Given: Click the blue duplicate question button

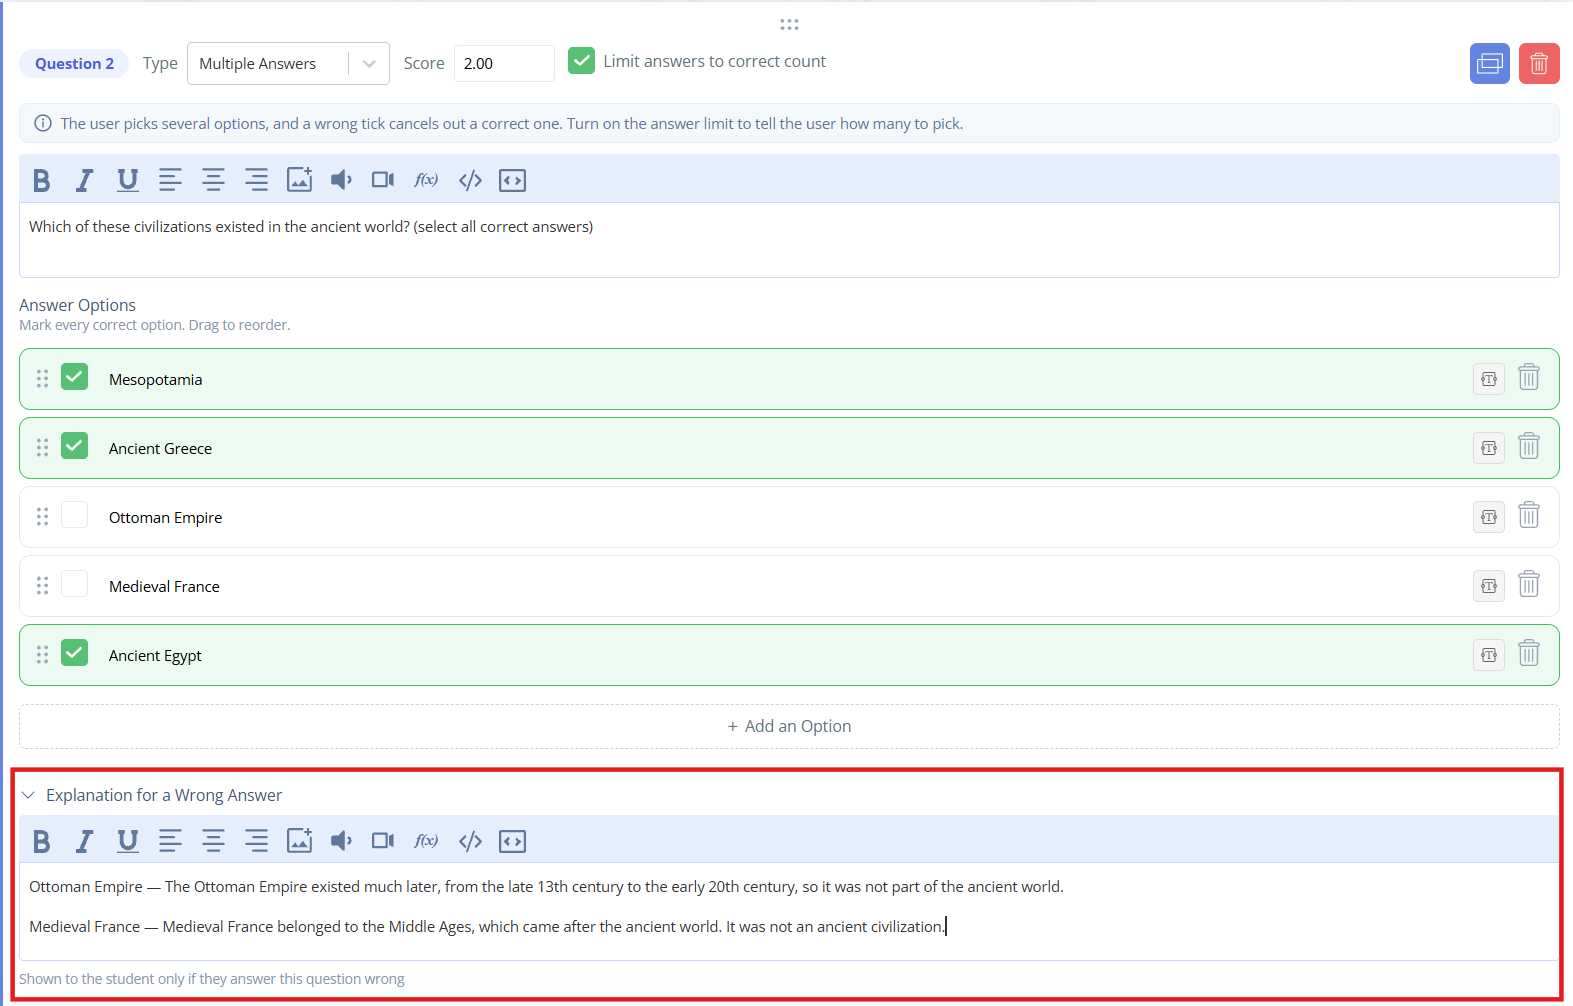Looking at the screenshot, I should coord(1489,64).
